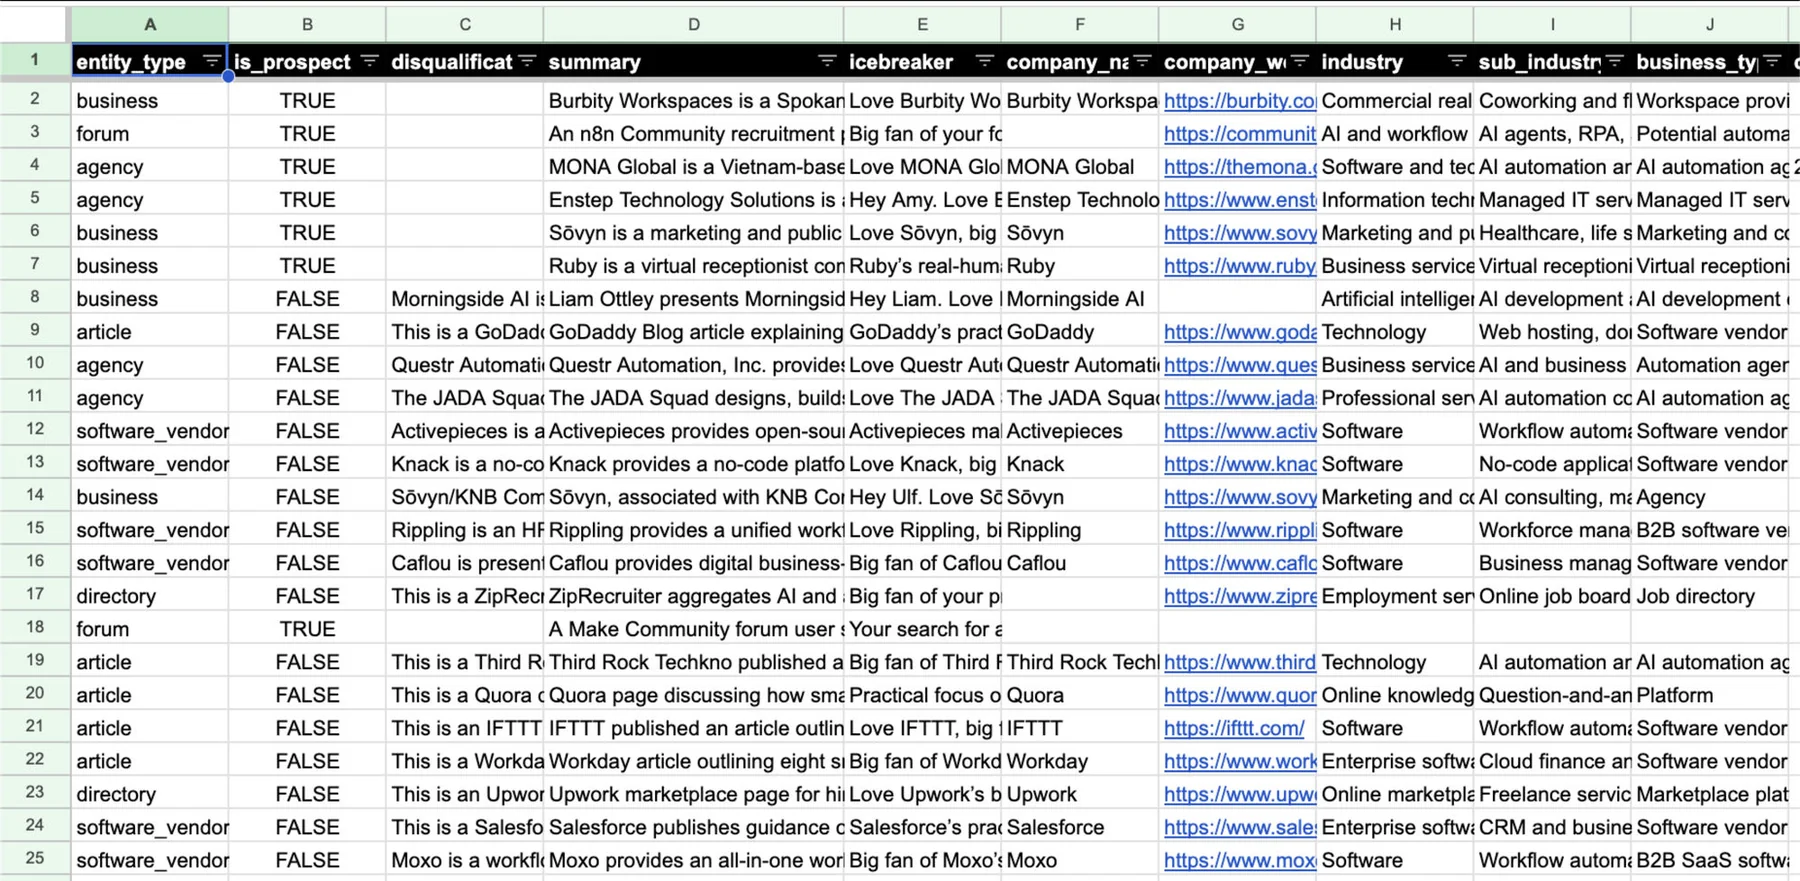
Task: Open the business_type column filter
Action: tap(1773, 61)
